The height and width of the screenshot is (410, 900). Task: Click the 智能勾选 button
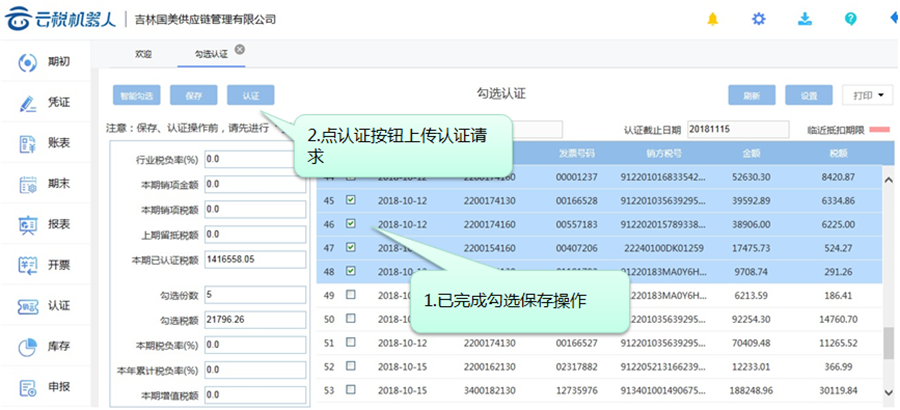(136, 95)
